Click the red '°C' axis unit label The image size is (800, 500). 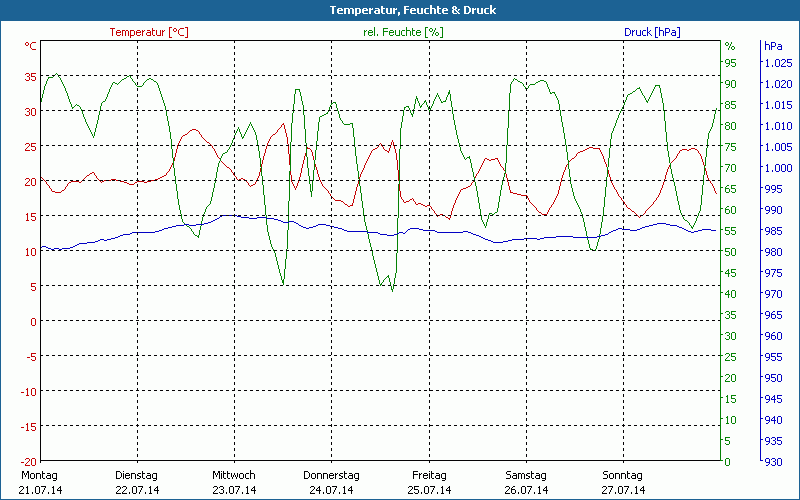click(x=31, y=46)
